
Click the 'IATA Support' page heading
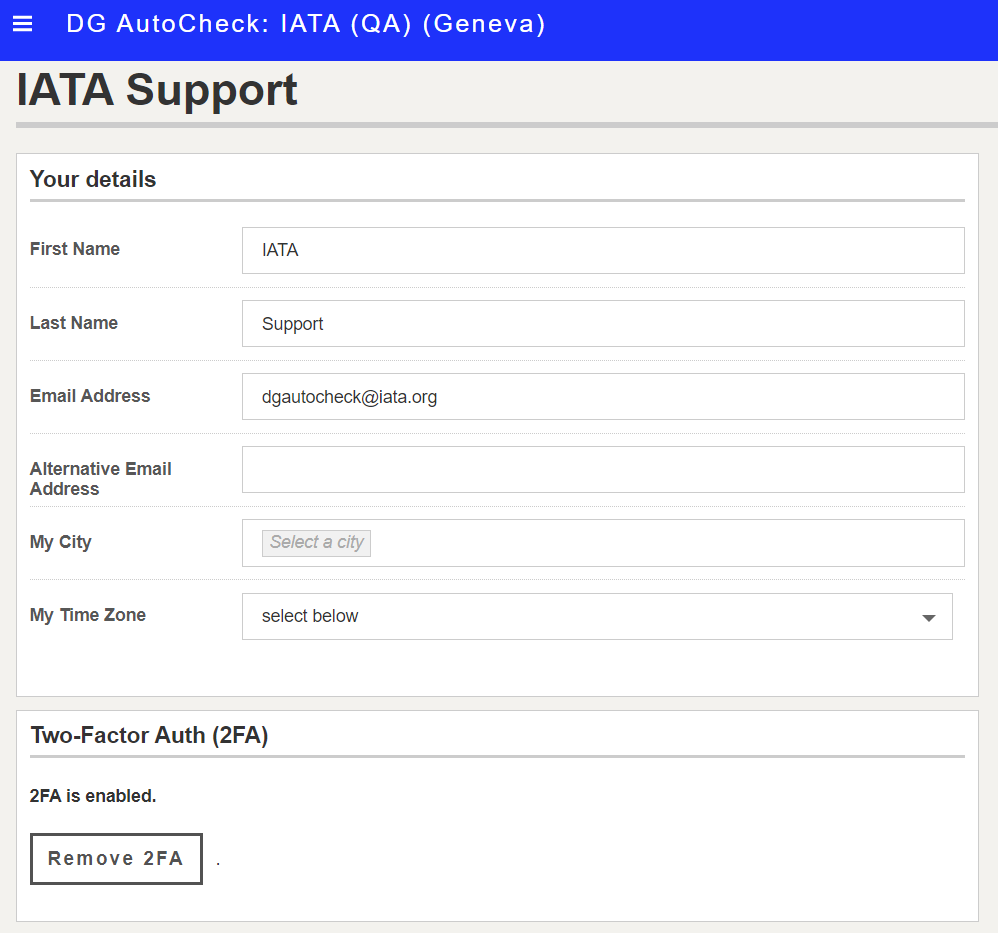point(157,90)
